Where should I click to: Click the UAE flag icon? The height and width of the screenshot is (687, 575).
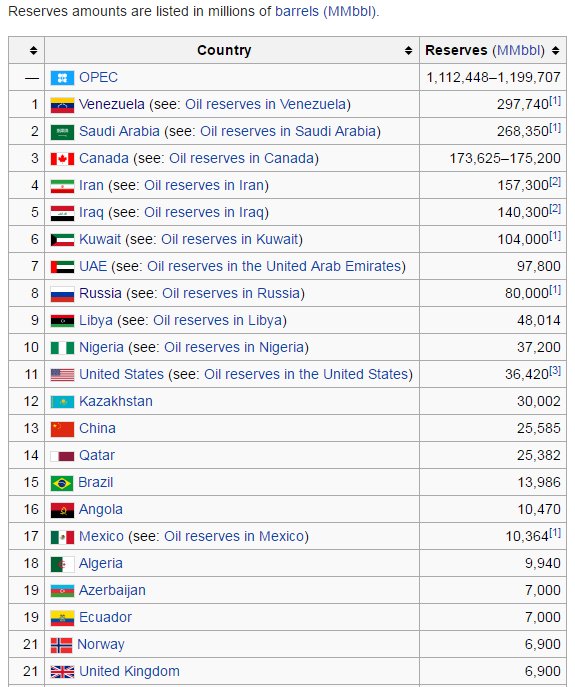pyautogui.click(x=62, y=267)
